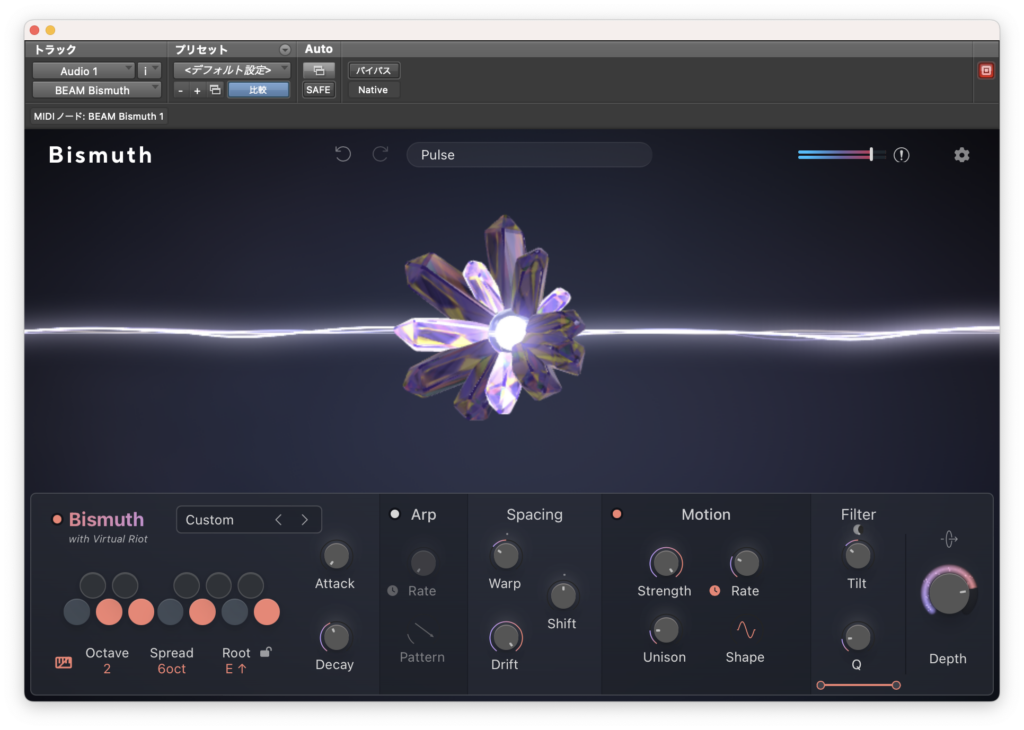Click the Arp Rate clock sync icon

(392, 590)
